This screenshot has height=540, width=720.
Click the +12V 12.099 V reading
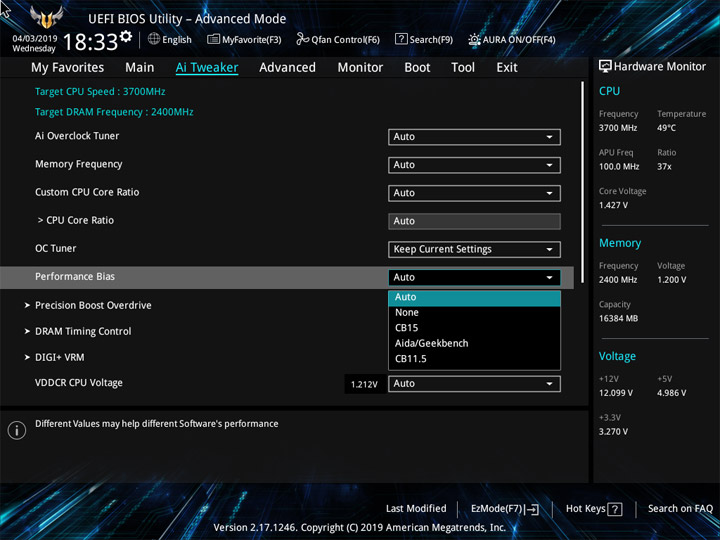pyautogui.click(x=615, y=393)
